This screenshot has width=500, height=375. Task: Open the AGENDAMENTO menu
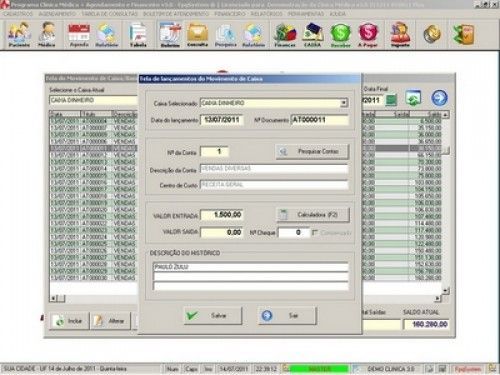(57, 14)
